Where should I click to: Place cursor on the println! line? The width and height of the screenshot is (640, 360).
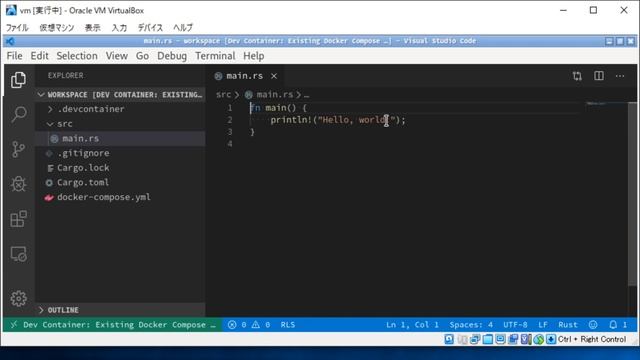[x=338, y=120]
